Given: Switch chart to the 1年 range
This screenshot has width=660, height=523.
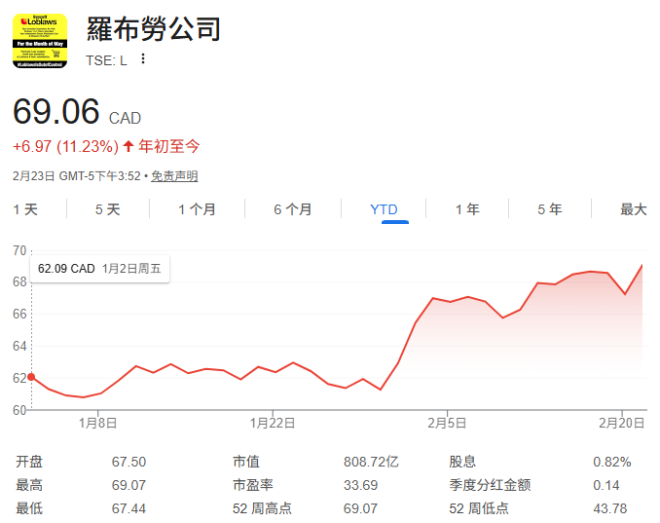Looking at the screenshot, I should 467,209.
